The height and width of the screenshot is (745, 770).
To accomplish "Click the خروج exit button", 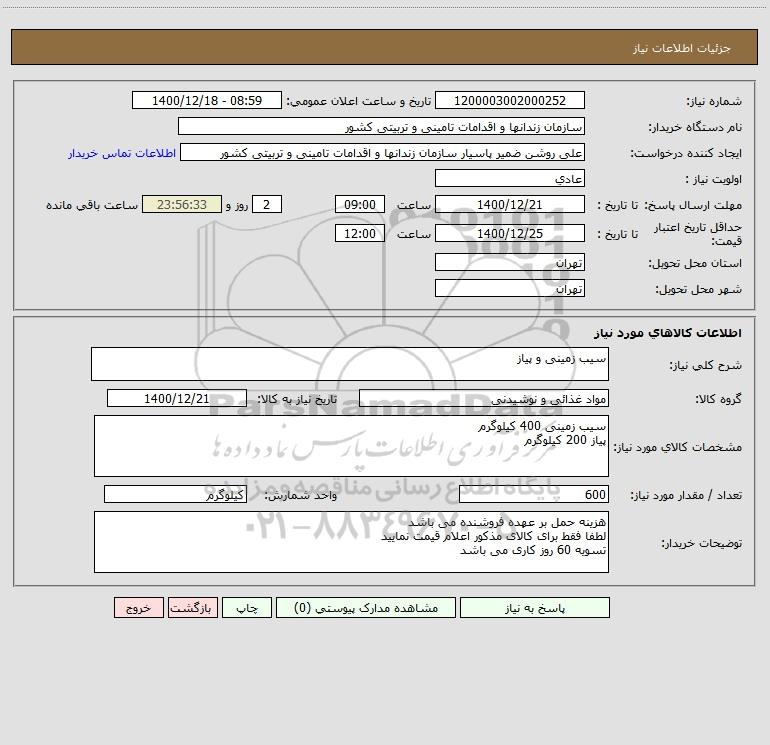I will pyautogui.click(x=138, y=607).
